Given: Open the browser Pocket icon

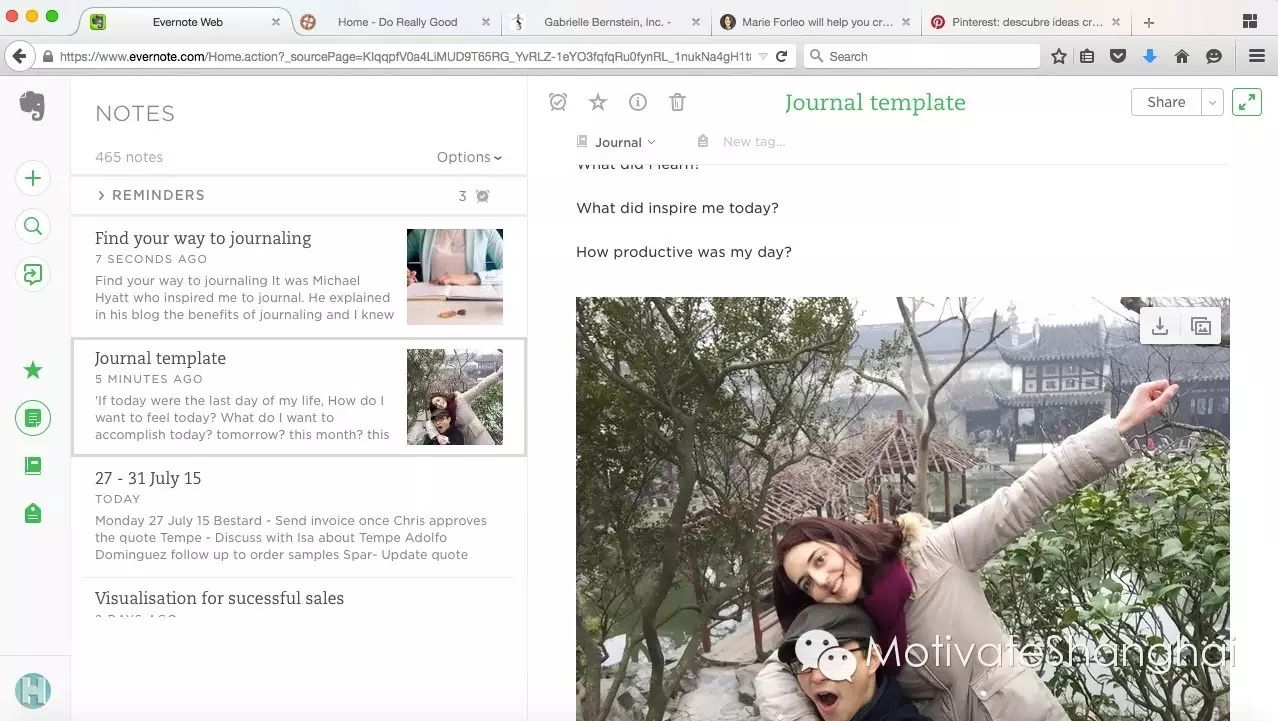Looking at the screenshot, I should point(1118,57).
